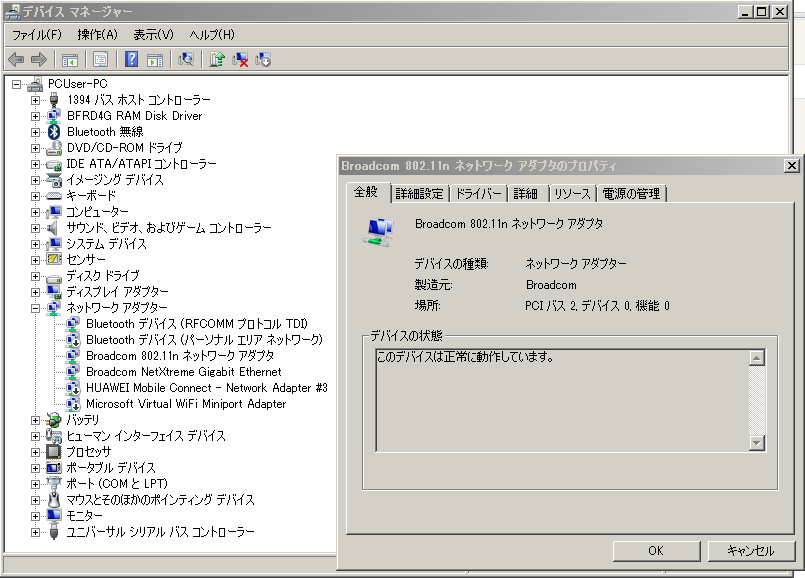
Task: Switch to the リソース tab
Action: click(572, 194)
